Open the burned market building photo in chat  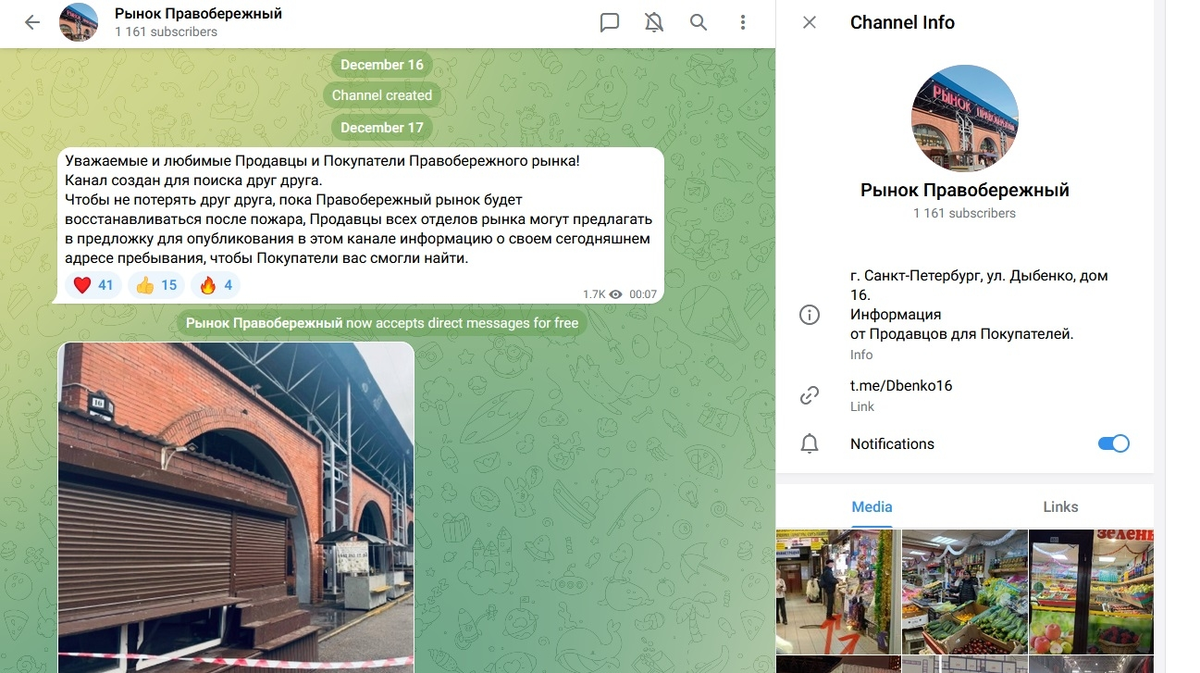[236, 507]
